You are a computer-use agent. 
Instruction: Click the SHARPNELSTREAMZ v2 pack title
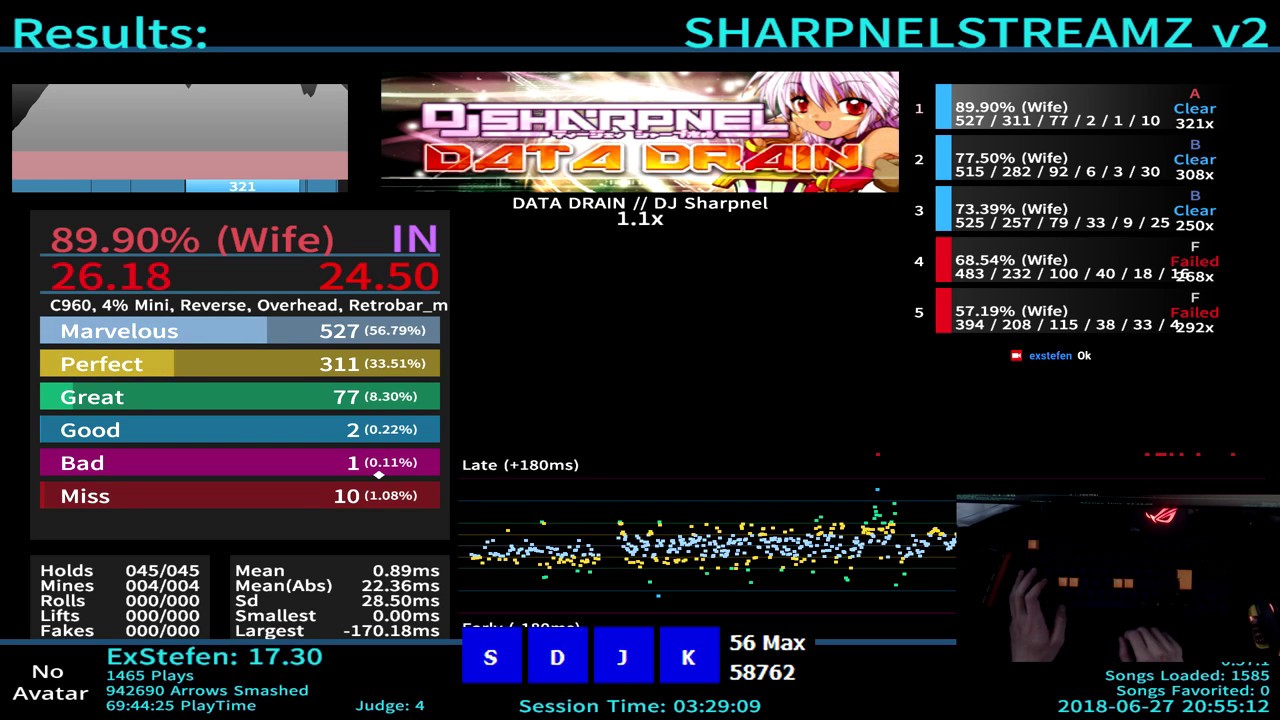coord(976,33)
